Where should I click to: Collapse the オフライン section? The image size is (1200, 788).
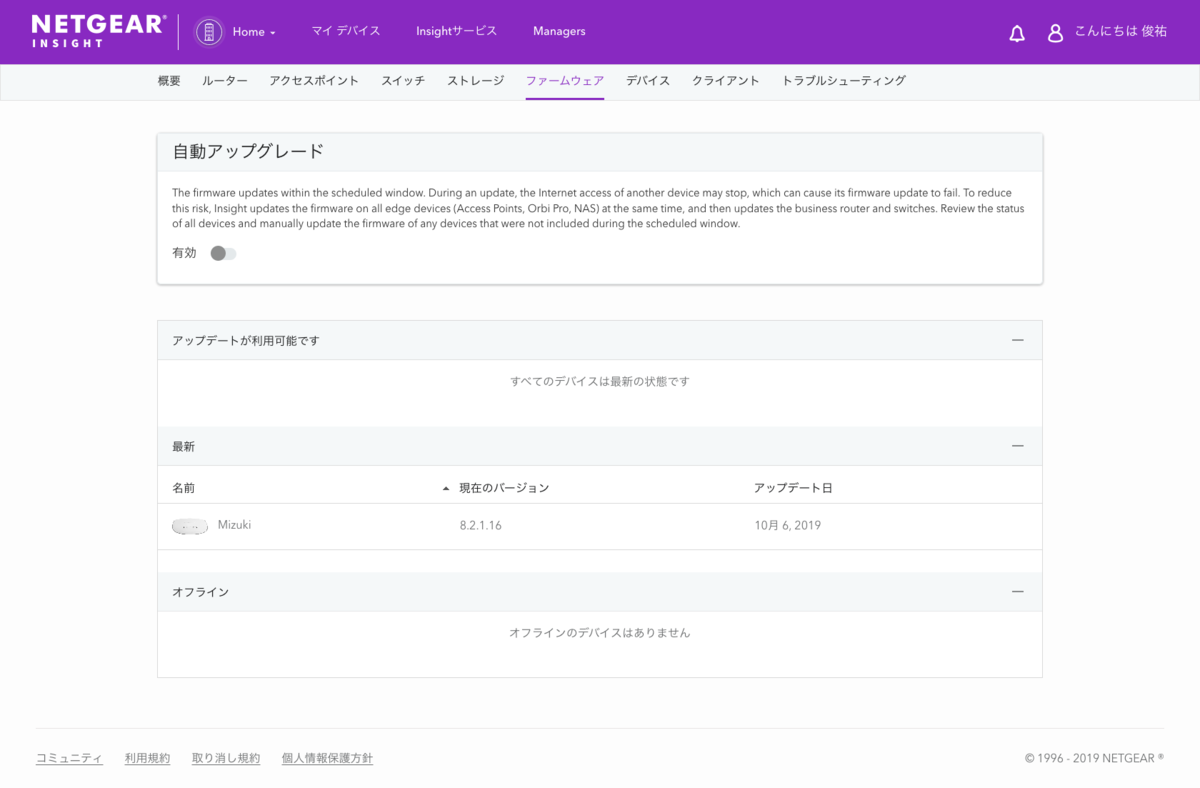1018,592
